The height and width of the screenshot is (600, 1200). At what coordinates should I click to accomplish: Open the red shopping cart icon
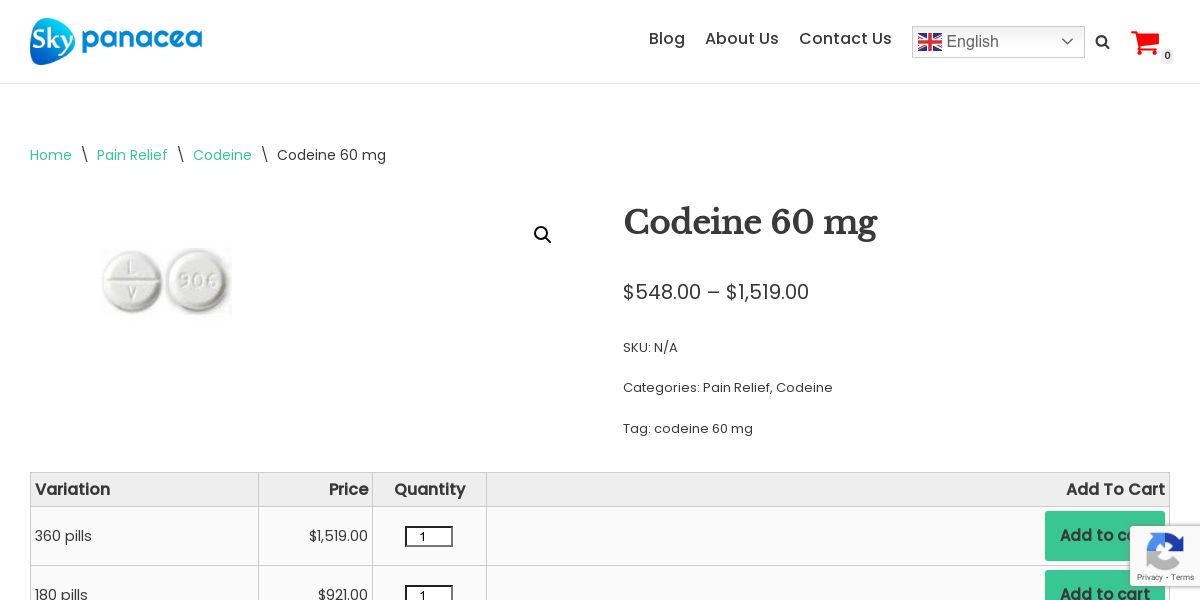point(1145,43)
